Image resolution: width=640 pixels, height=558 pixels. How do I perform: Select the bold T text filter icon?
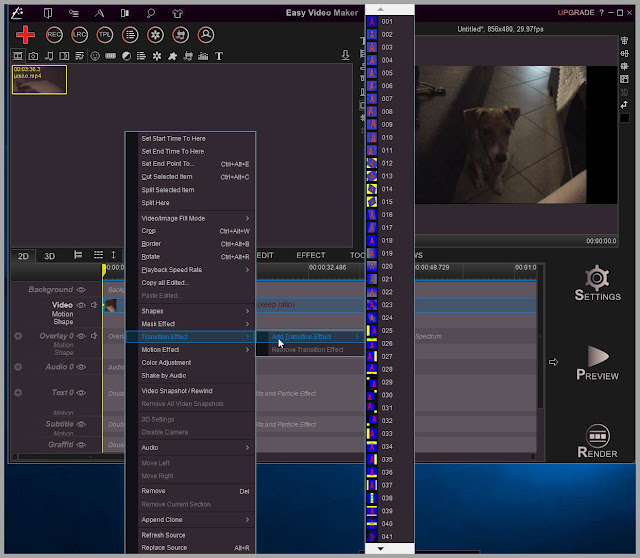(219, 56)
